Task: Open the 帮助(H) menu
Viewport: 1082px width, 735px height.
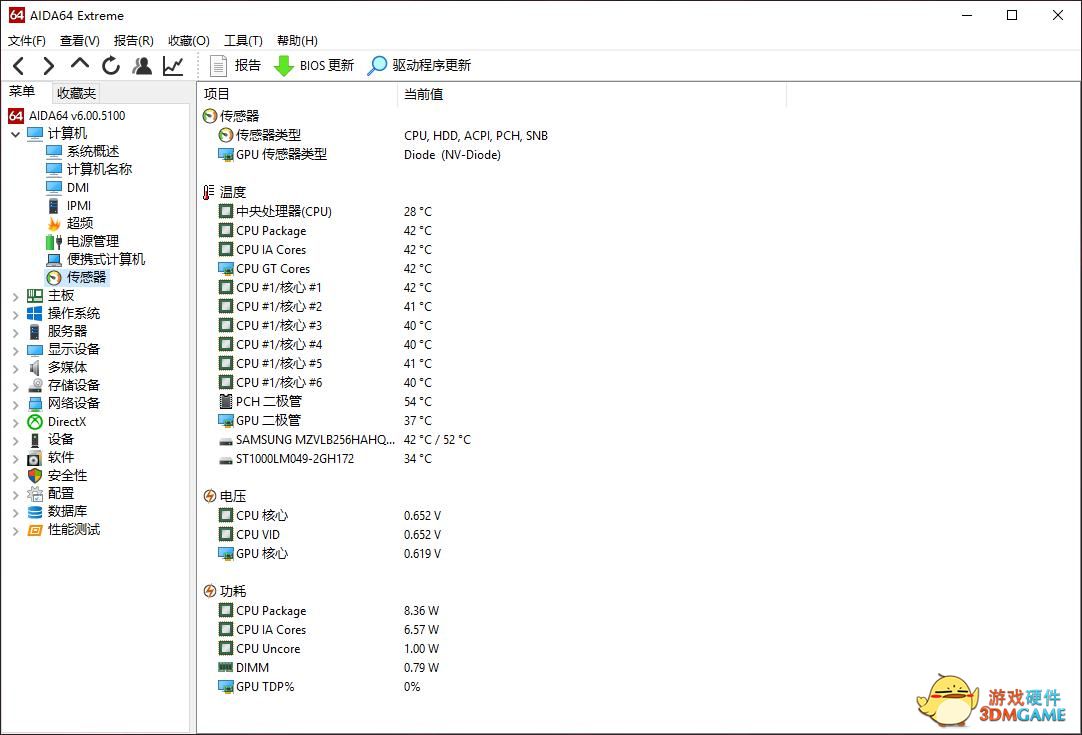Action: (x=297, y=41)
